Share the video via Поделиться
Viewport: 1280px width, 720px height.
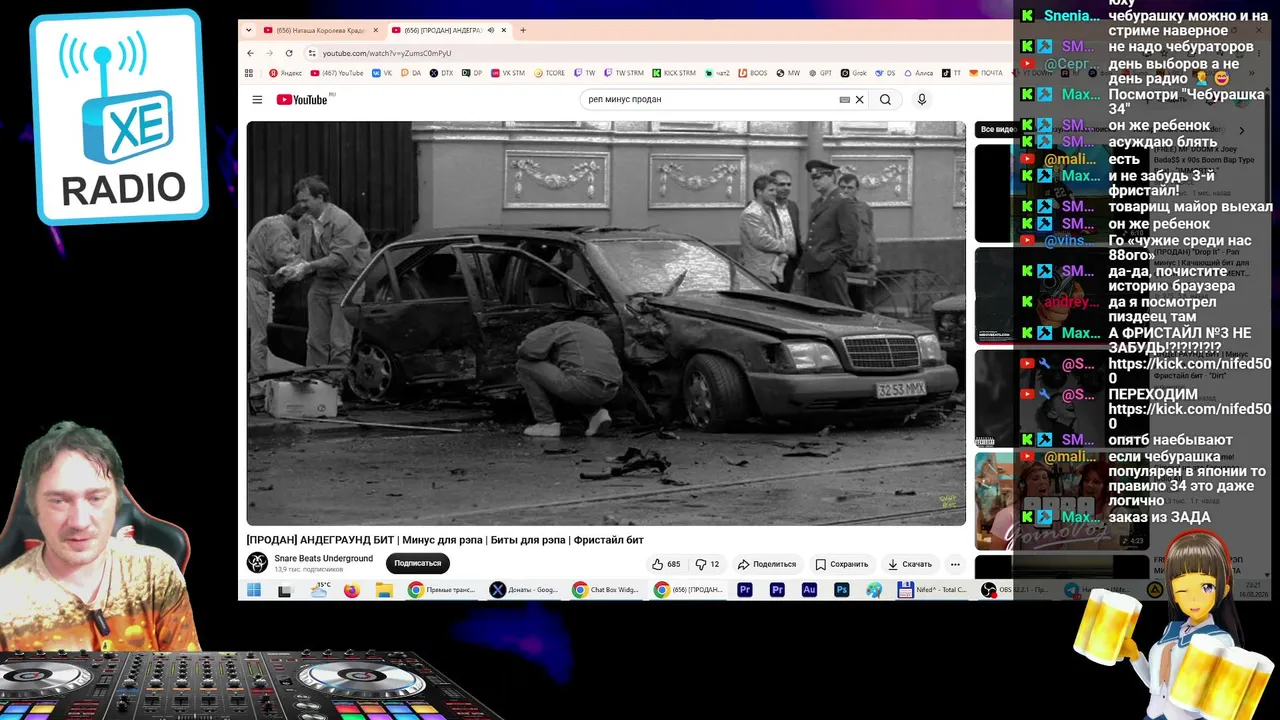pyautogui.click(x=767, y=564)
